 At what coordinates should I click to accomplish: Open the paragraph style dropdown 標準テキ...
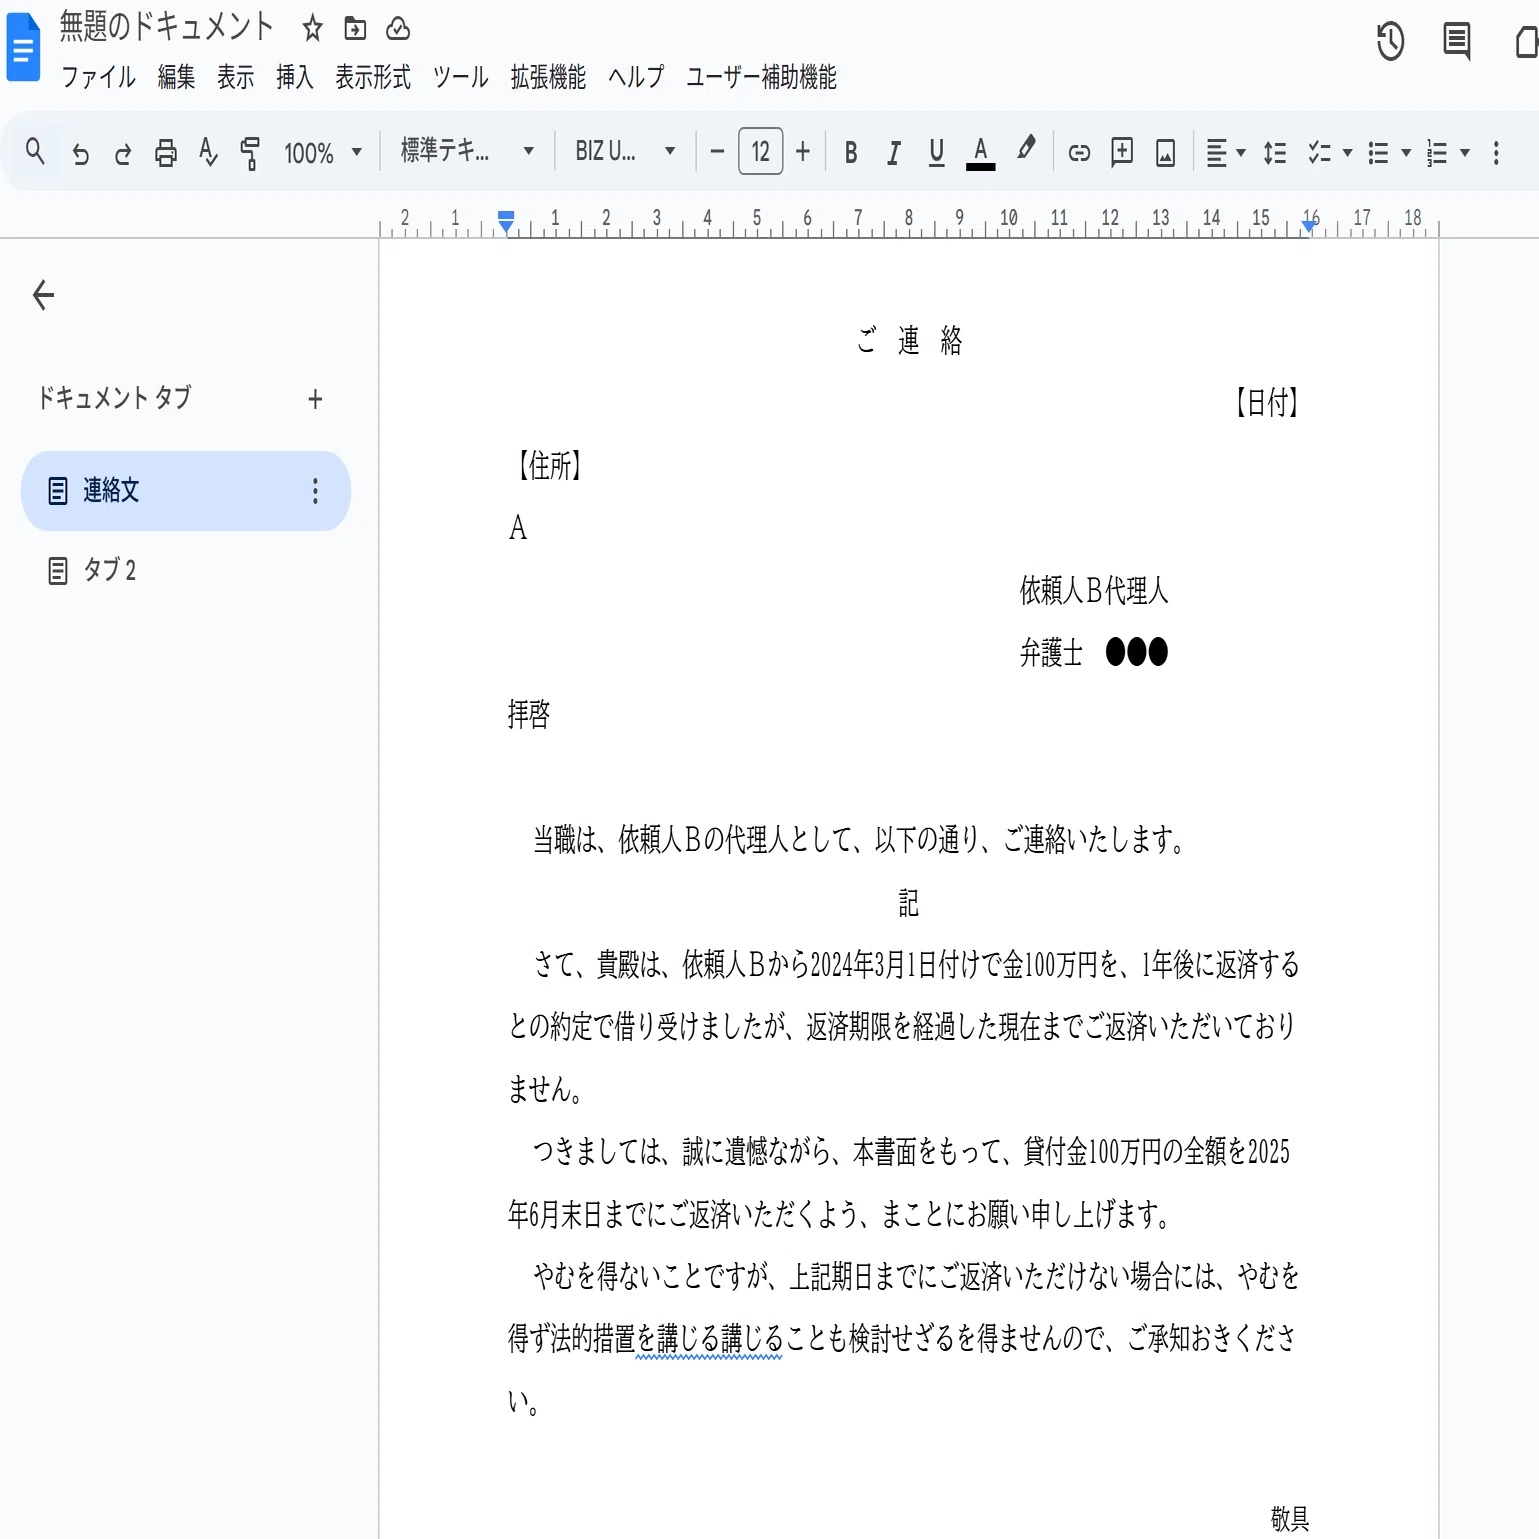point(467,151)
